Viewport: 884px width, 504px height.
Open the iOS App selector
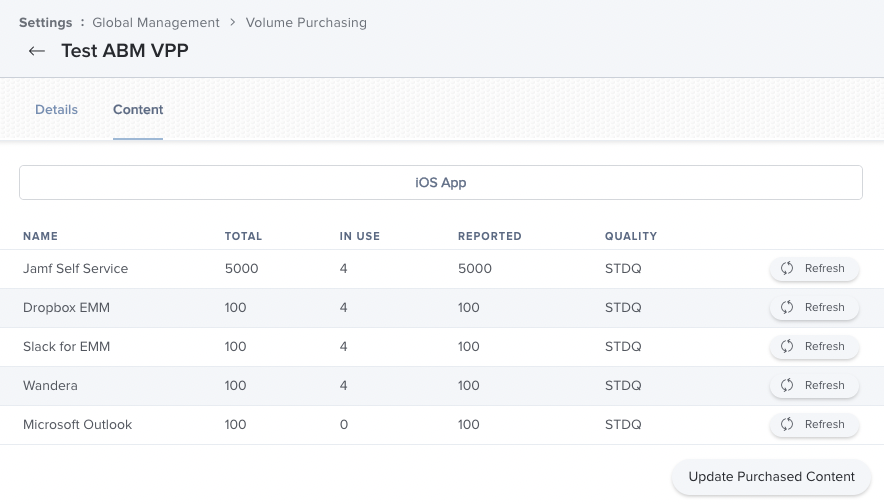coord(441,183)
